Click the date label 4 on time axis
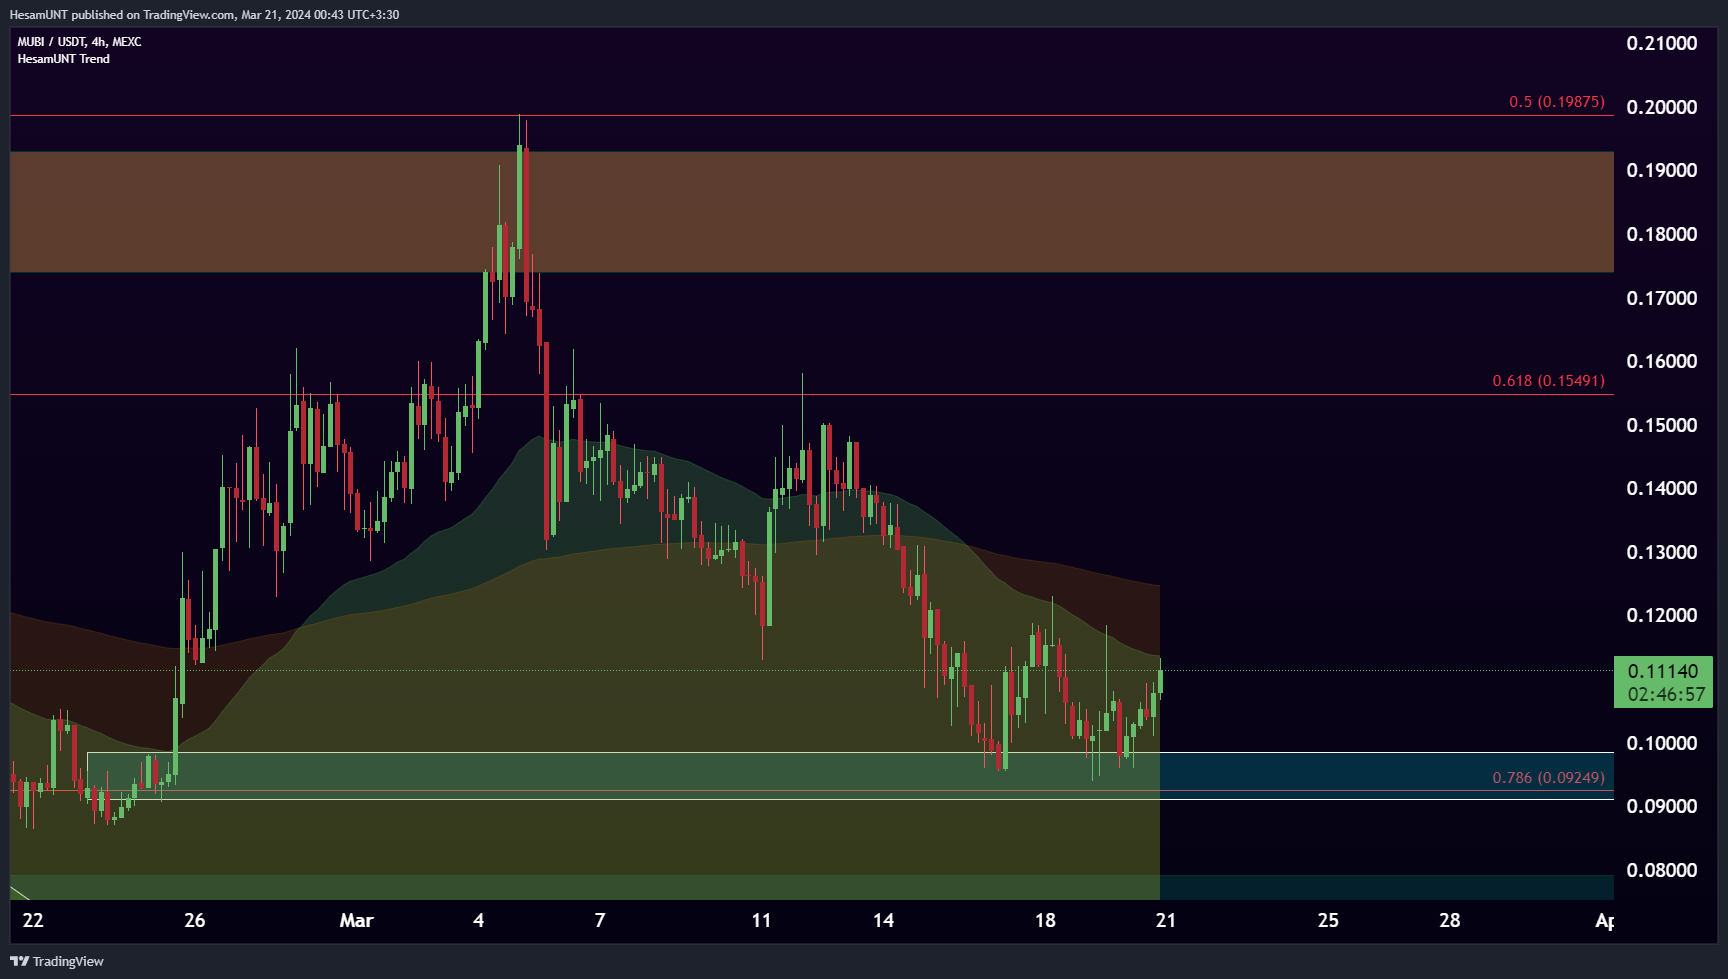The width and height of the screenshot is (1728, 979). pos(479,920)
